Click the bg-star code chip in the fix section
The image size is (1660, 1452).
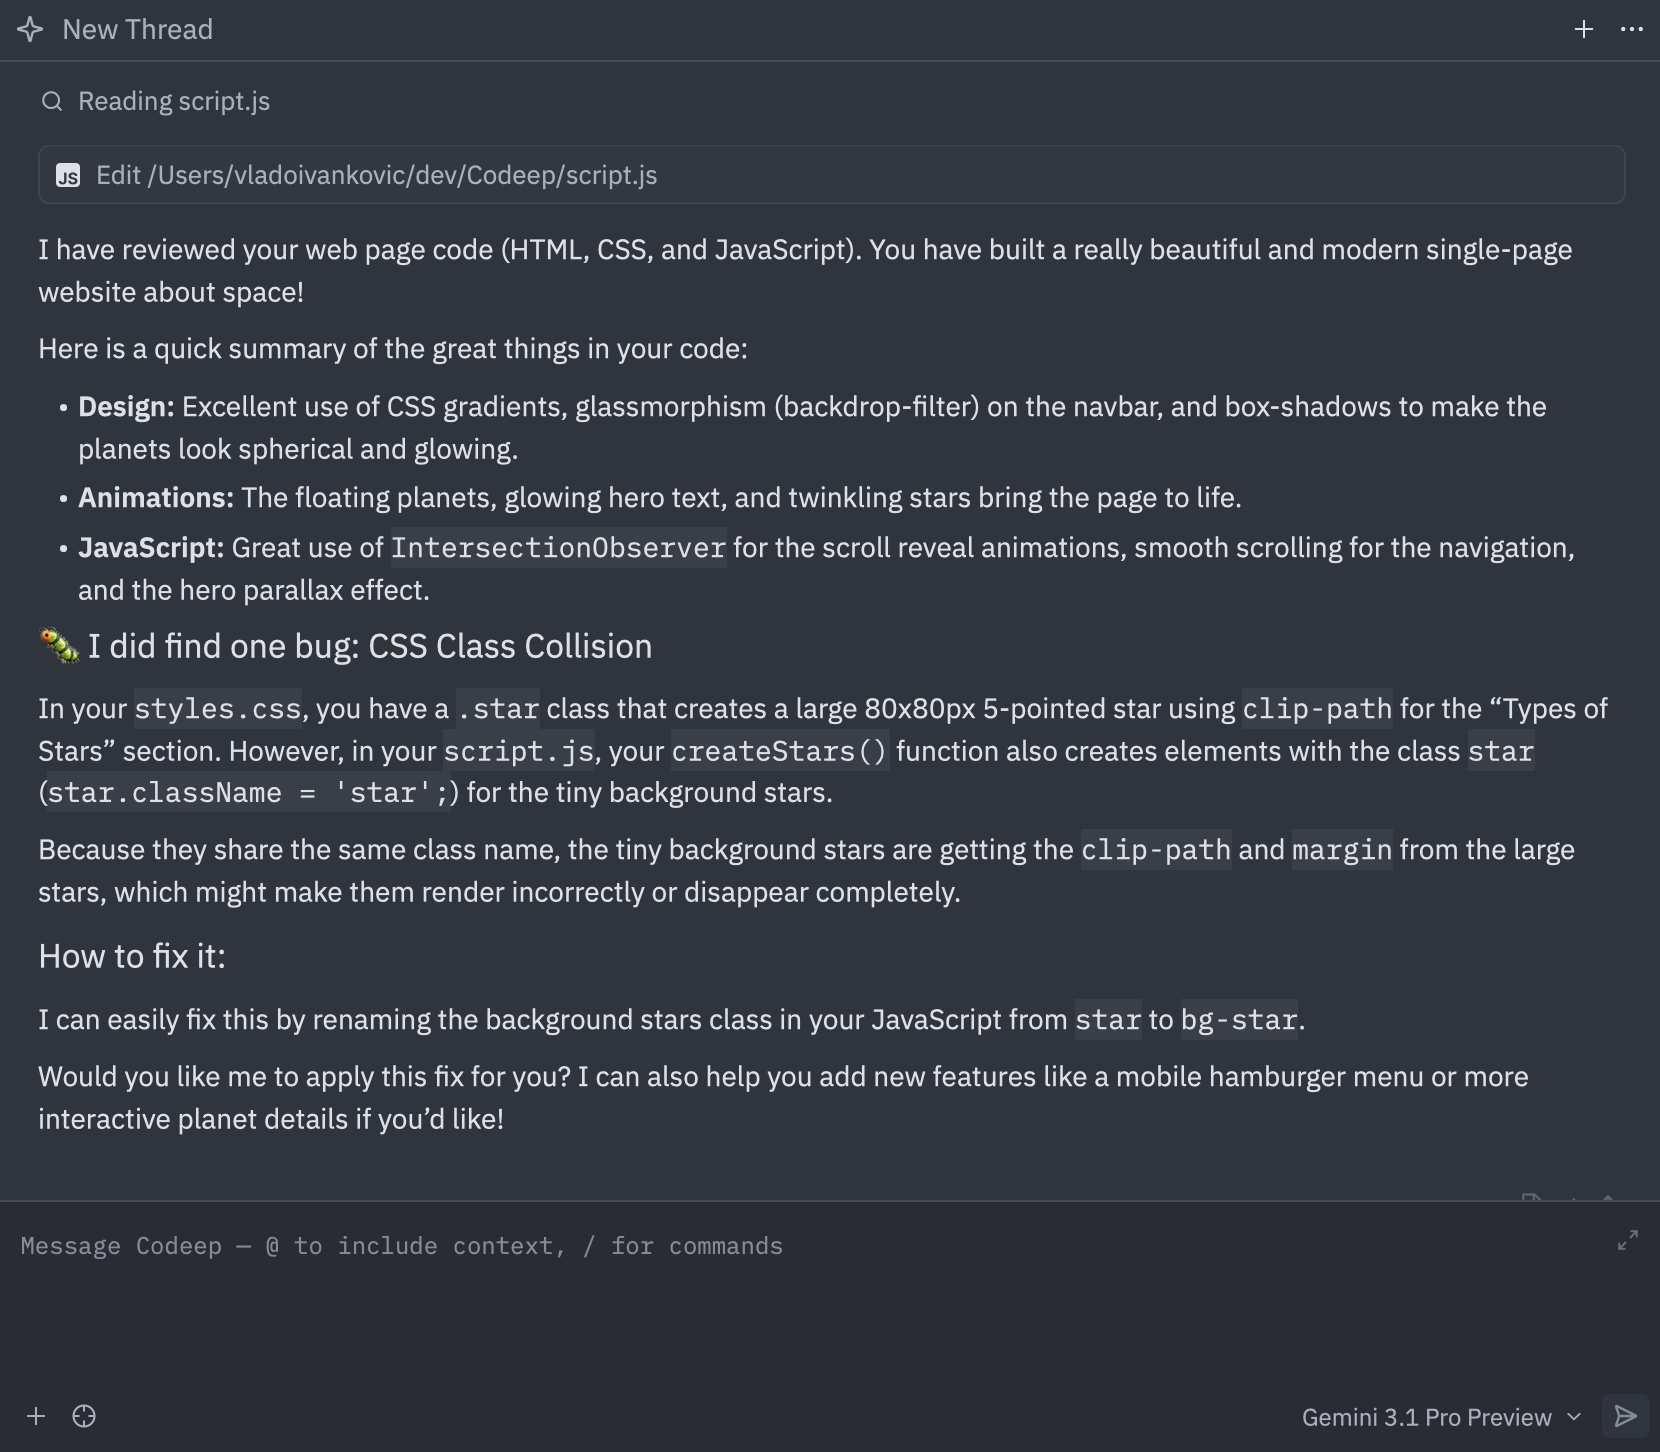point(1238,1020)
